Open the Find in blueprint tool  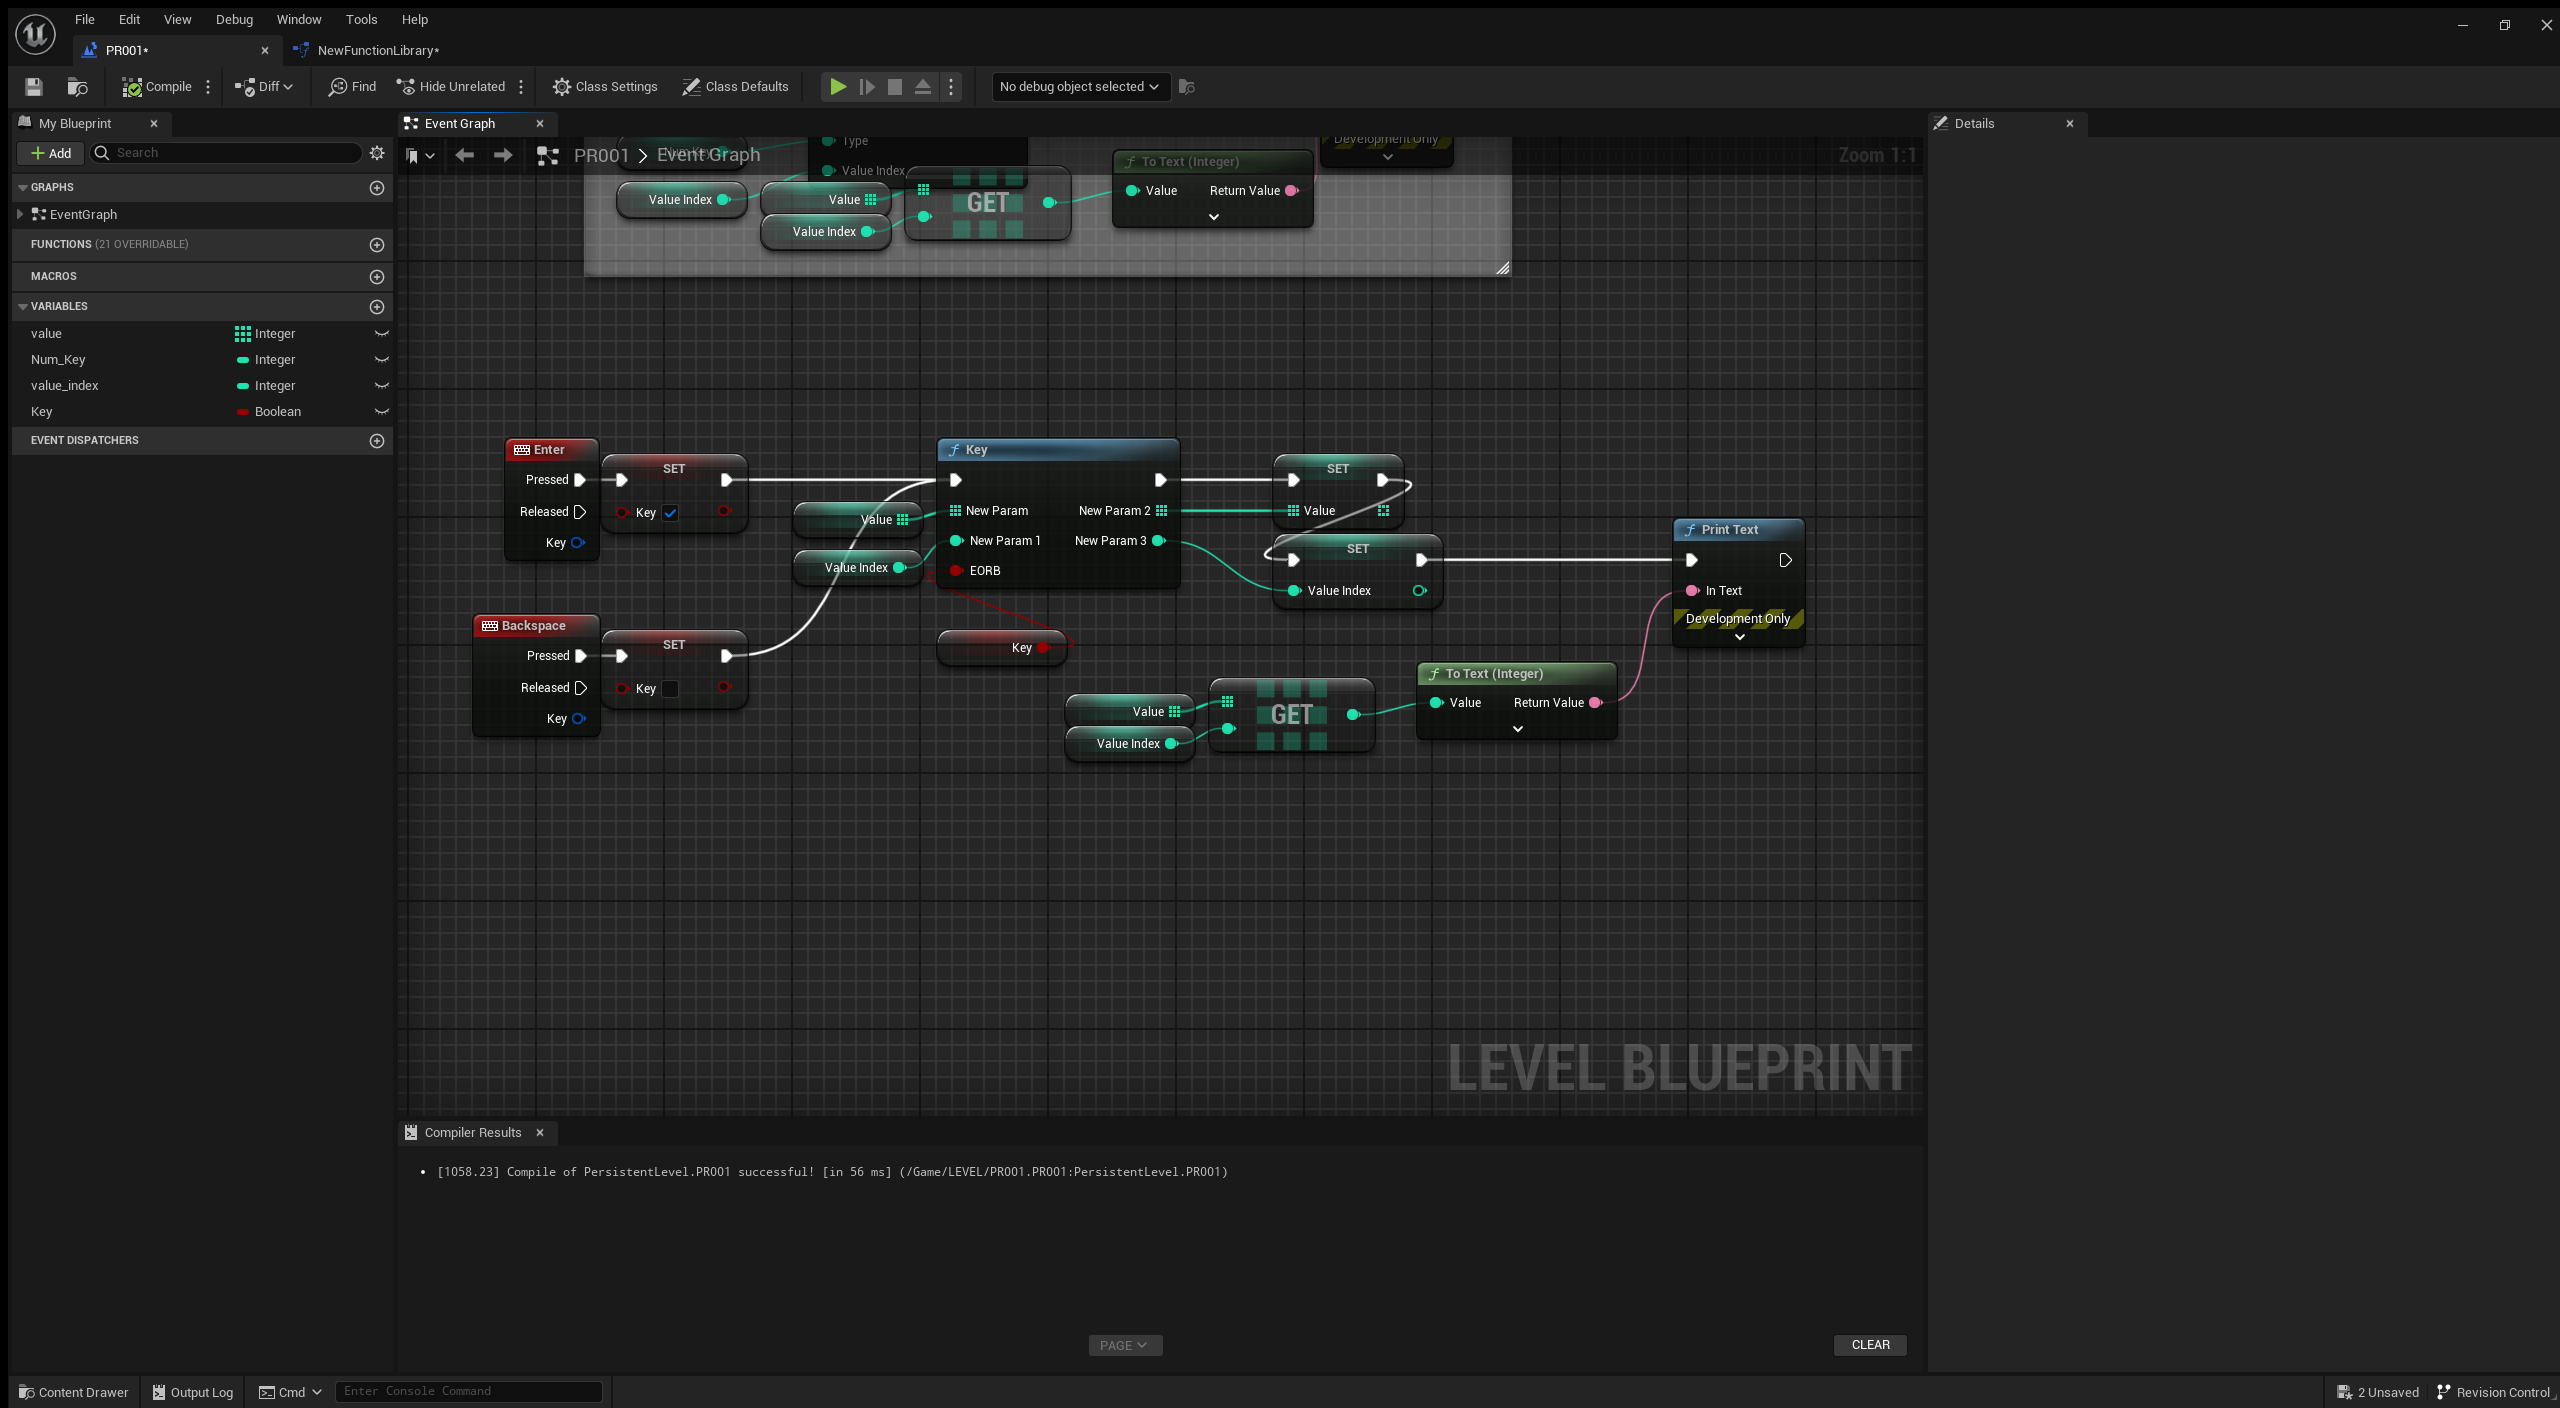click(x=352, y=87)
